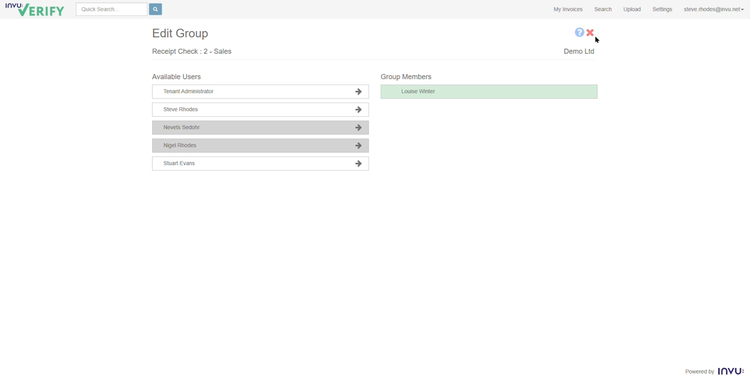Focus the Quick Search input field

(111, 9)
